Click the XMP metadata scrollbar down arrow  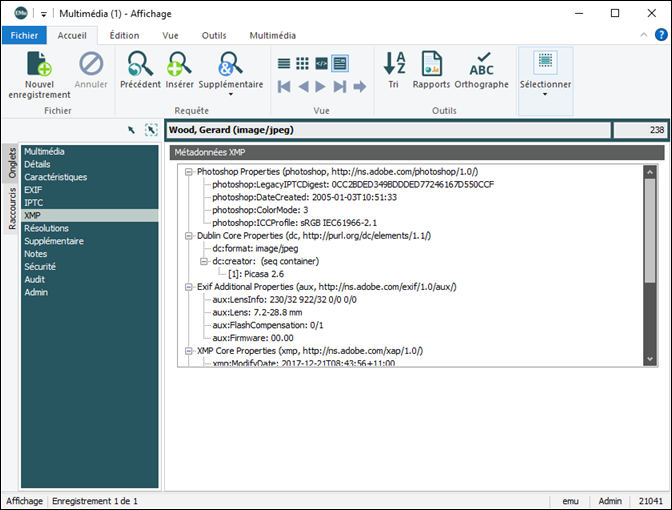coord(649,359)
